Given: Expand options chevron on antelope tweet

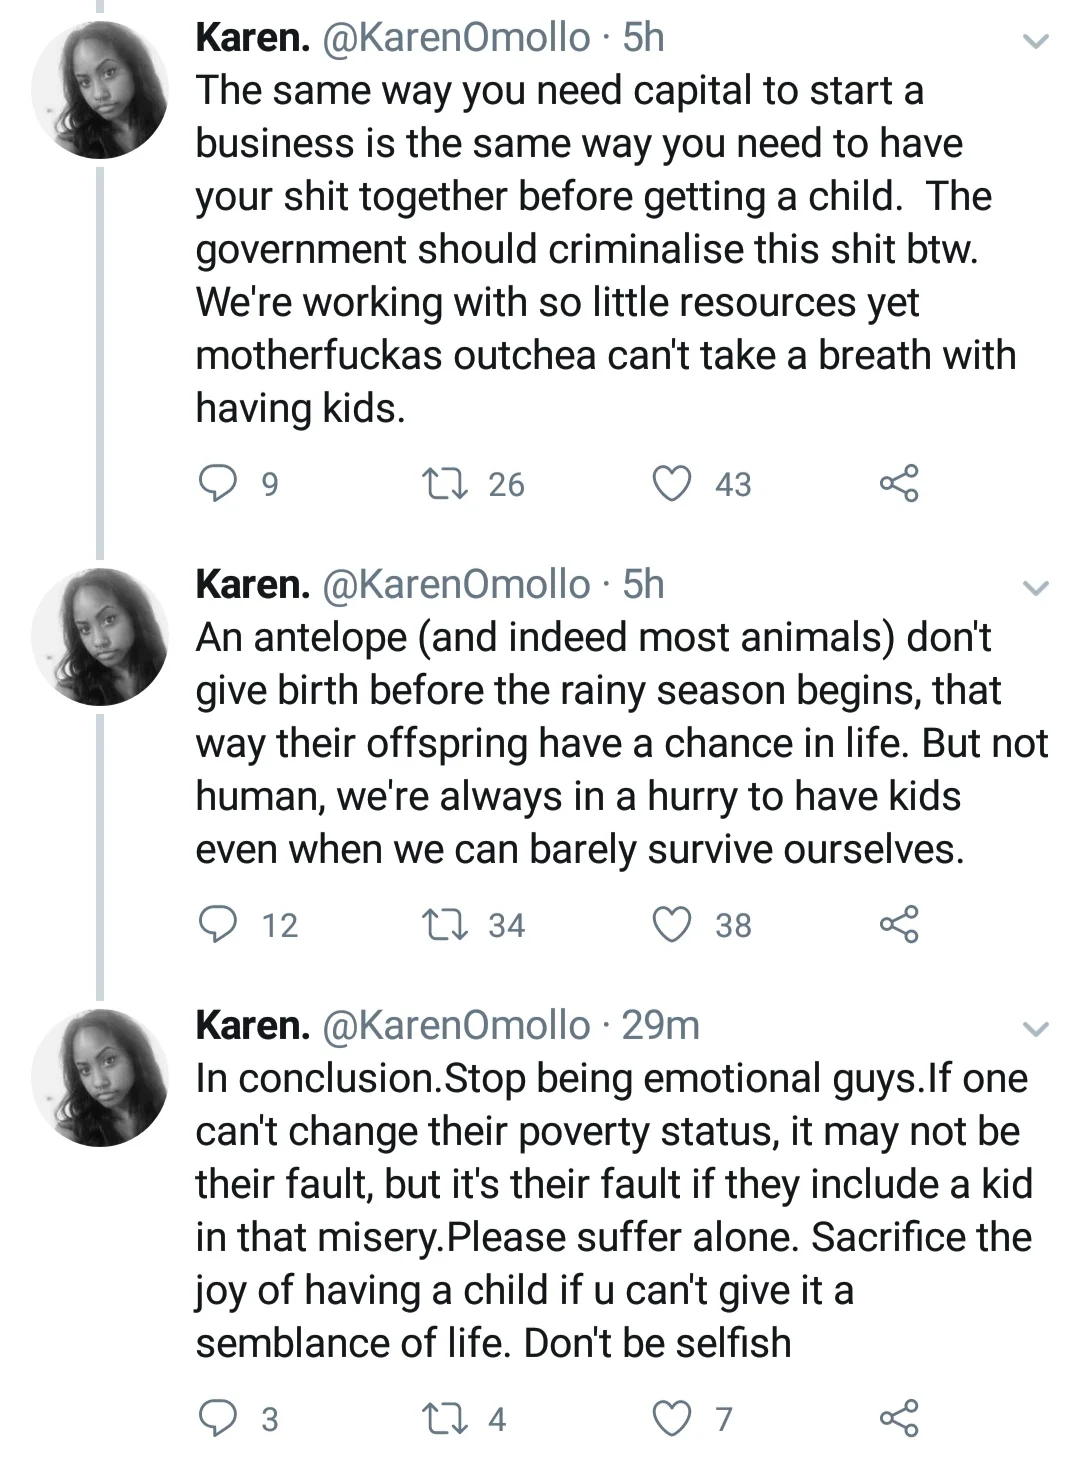Looking at the screenshot, I should tap(1036, 588).
